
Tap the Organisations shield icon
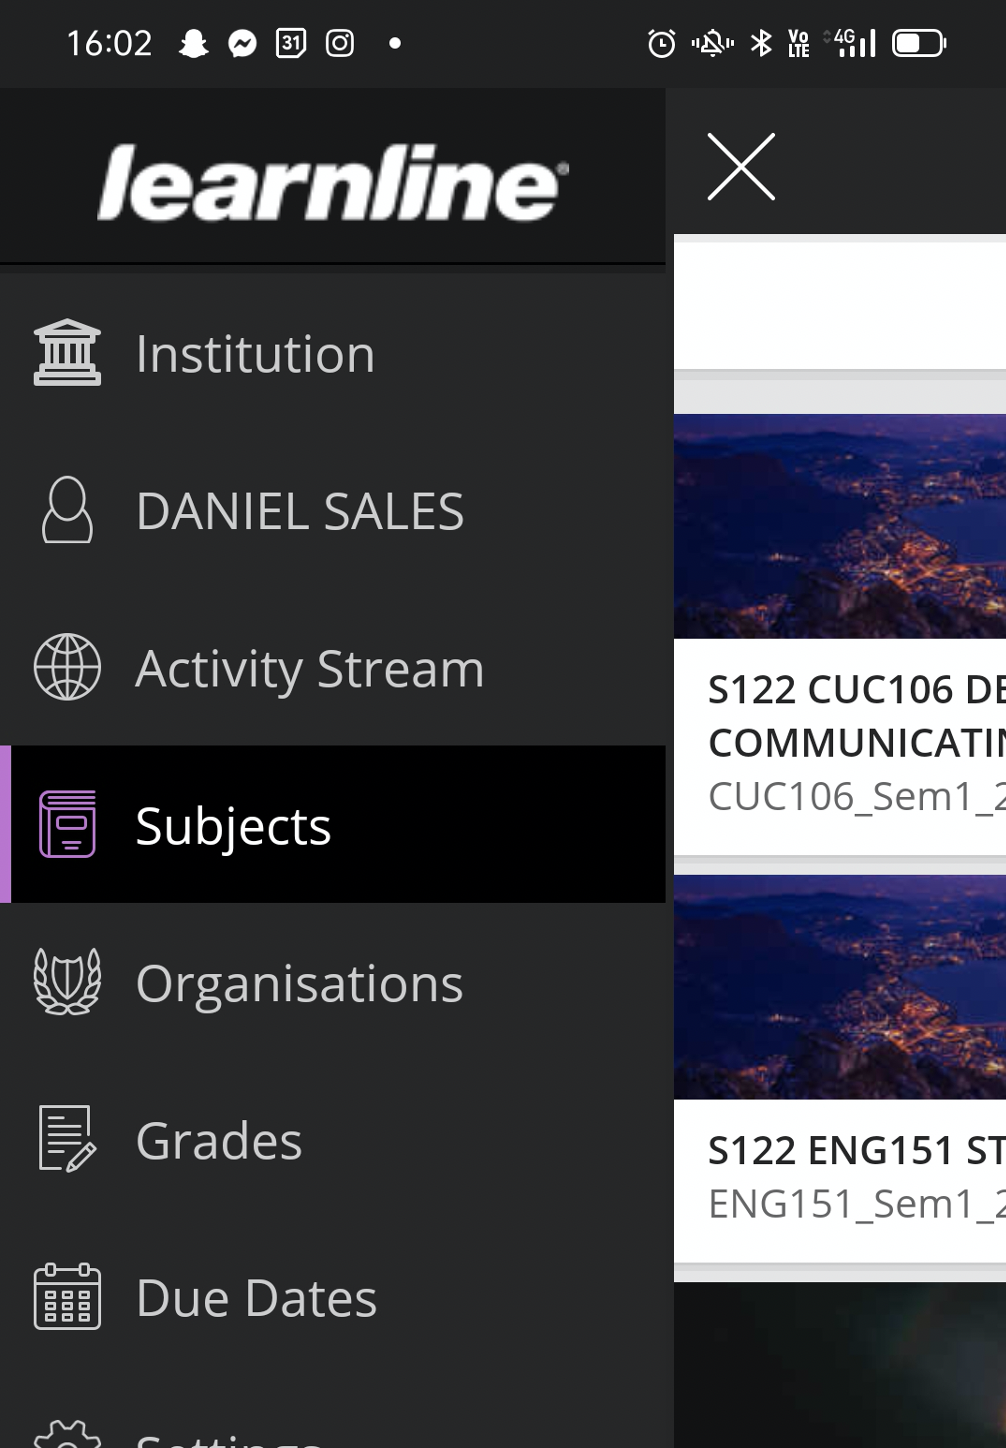(67, 982)
